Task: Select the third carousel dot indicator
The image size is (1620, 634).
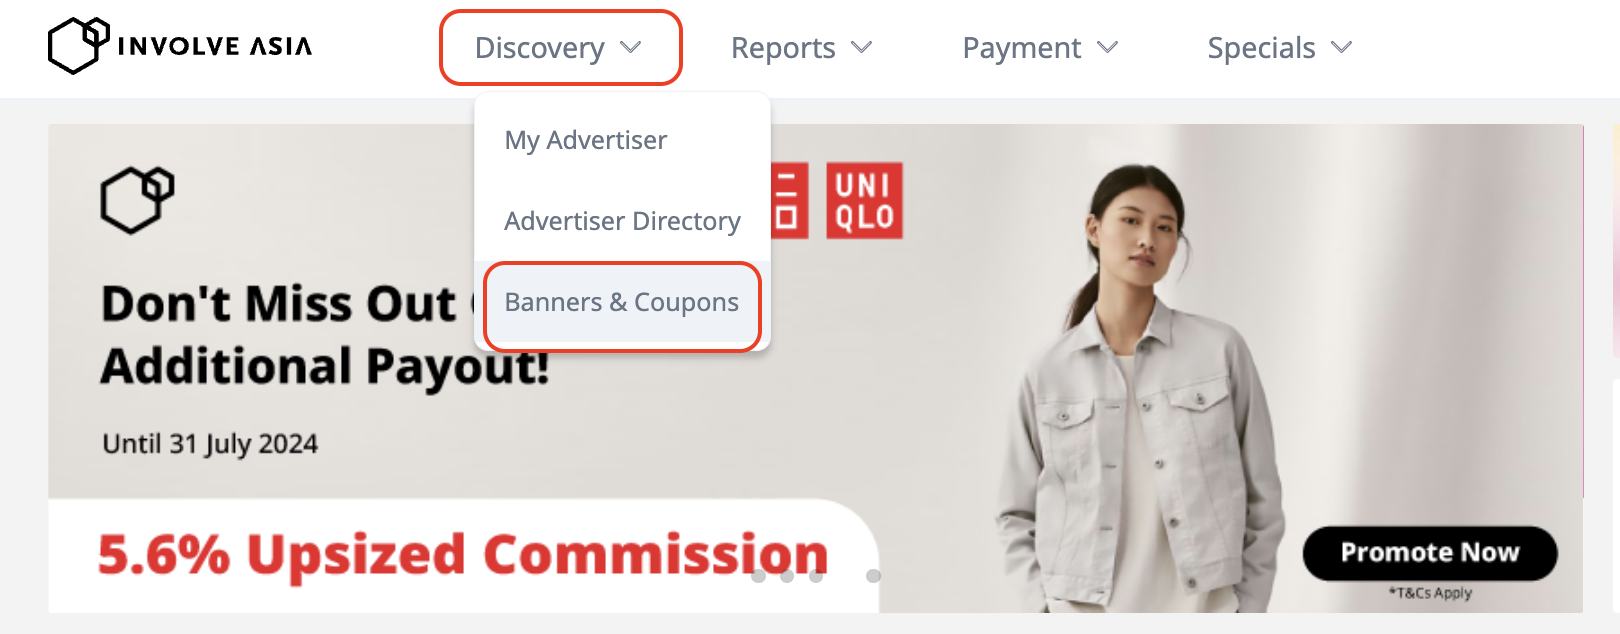Action: coord(816,576)
